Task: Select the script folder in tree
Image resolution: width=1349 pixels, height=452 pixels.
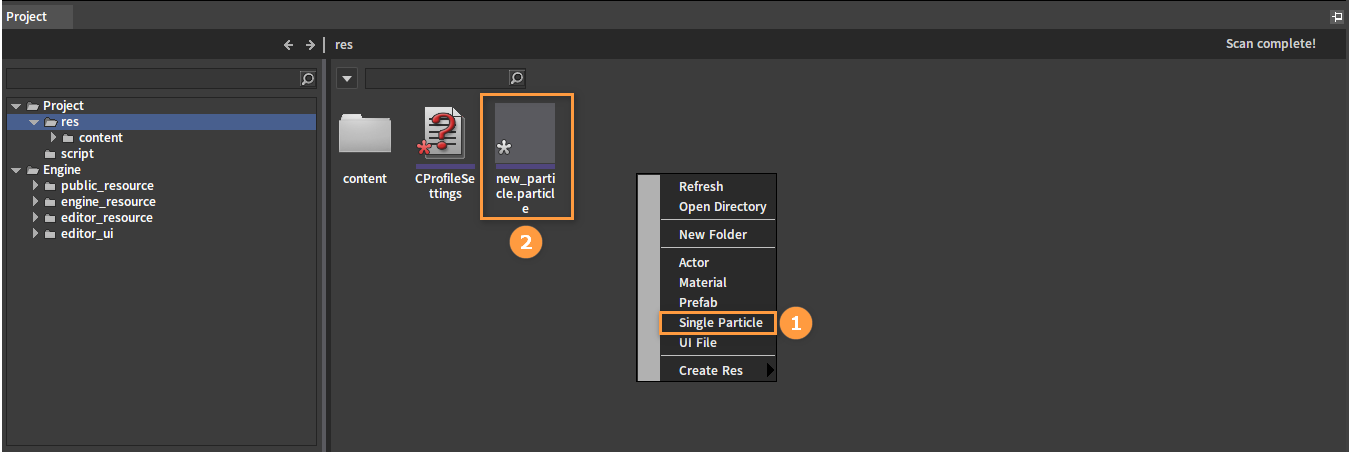Action: [77, 154]
